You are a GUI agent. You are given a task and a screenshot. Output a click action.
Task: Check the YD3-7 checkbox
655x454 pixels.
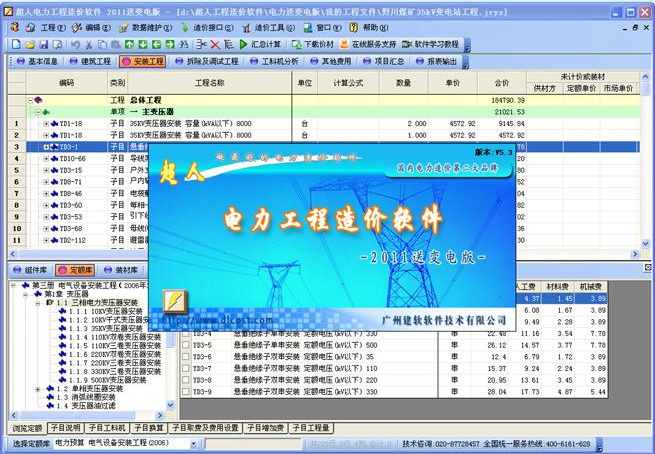point(186,368)
